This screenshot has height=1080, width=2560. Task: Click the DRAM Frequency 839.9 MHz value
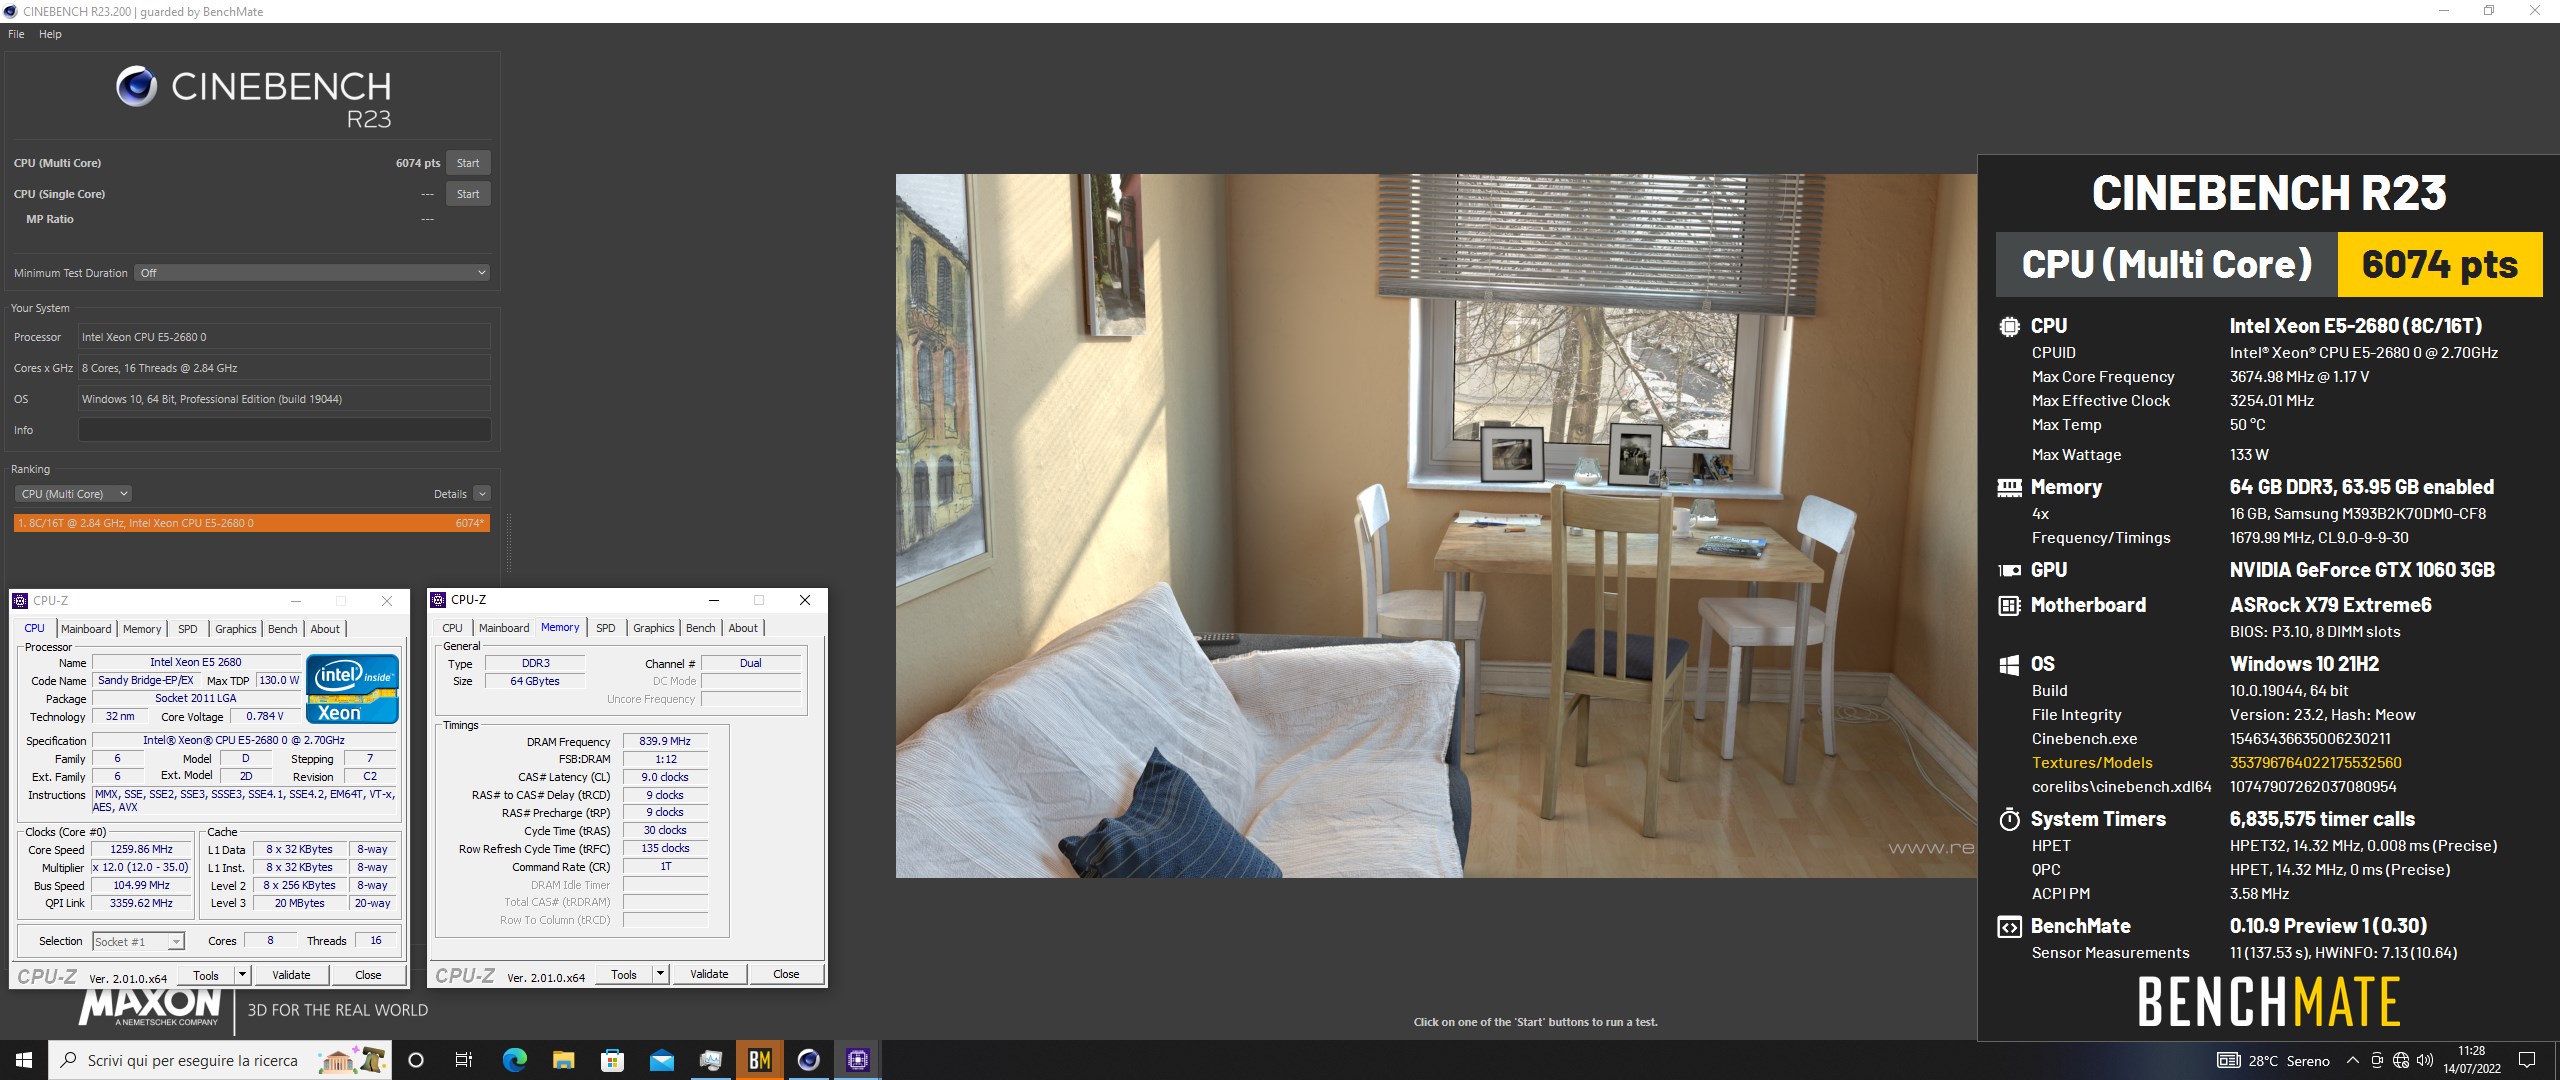coord(665,741)
